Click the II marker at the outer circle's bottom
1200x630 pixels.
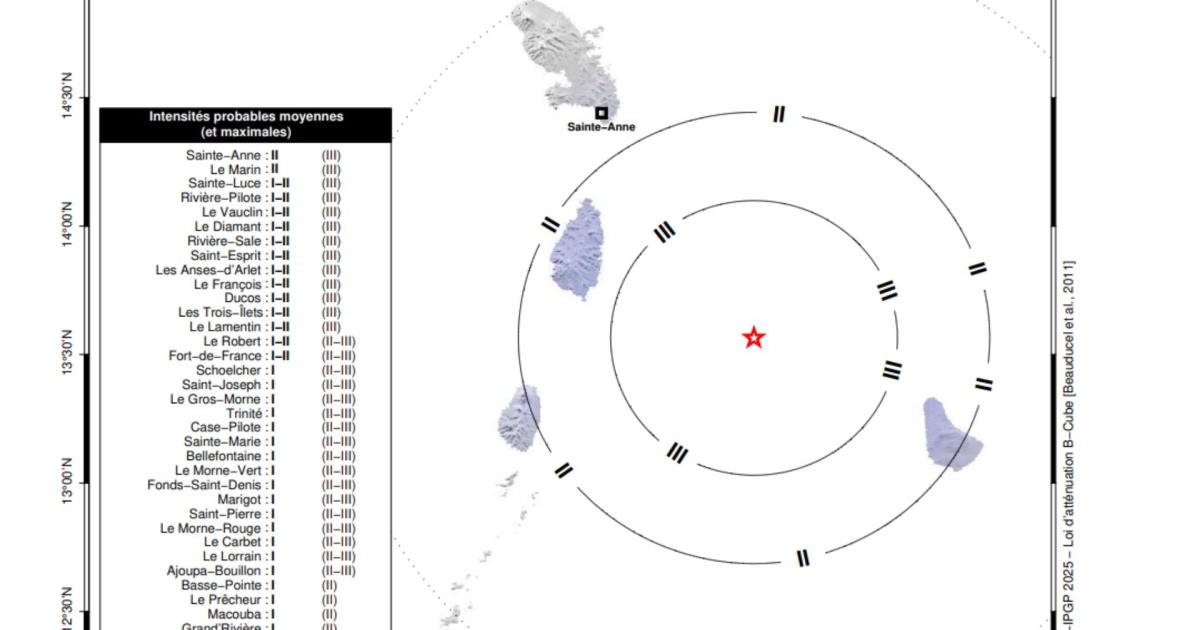(x=802, y=558)
